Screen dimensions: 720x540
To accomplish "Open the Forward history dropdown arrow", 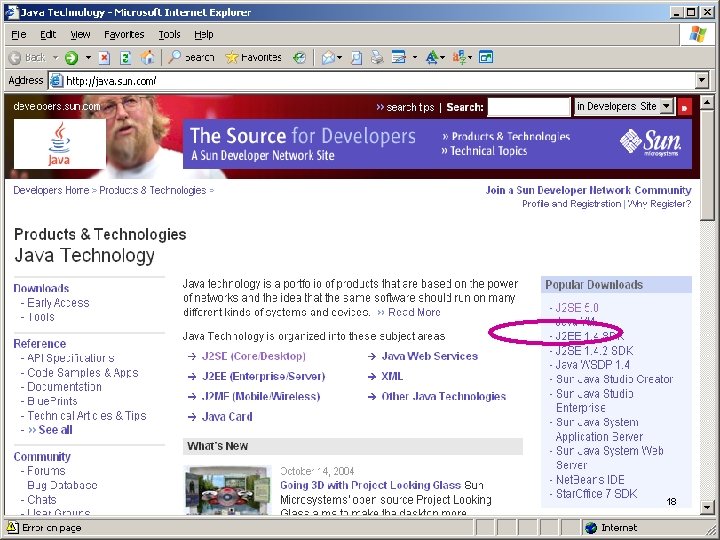I will point(88,57).
